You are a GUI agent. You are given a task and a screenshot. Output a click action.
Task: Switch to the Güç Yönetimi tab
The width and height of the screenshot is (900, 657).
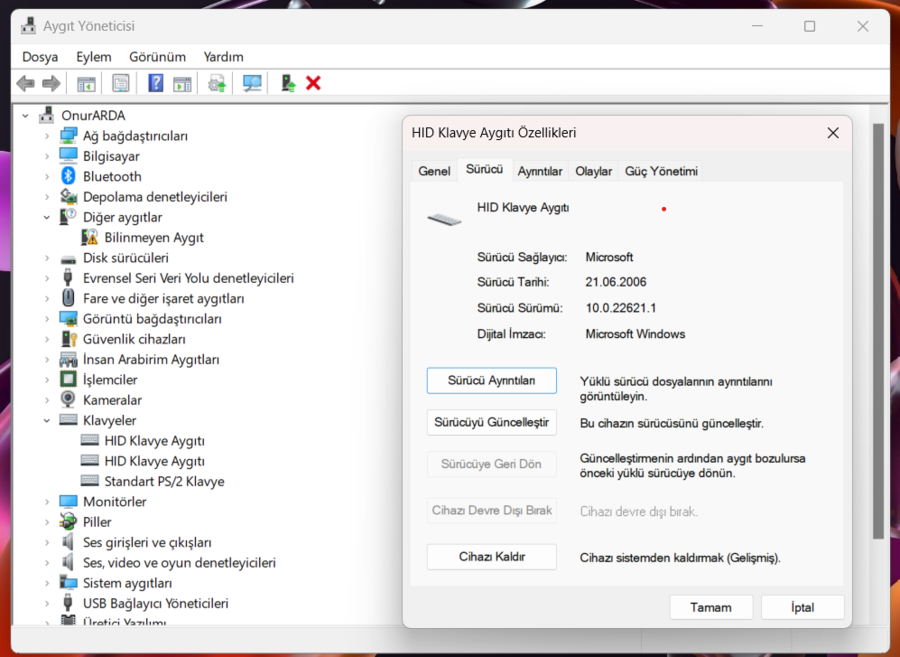pos(661,171)
